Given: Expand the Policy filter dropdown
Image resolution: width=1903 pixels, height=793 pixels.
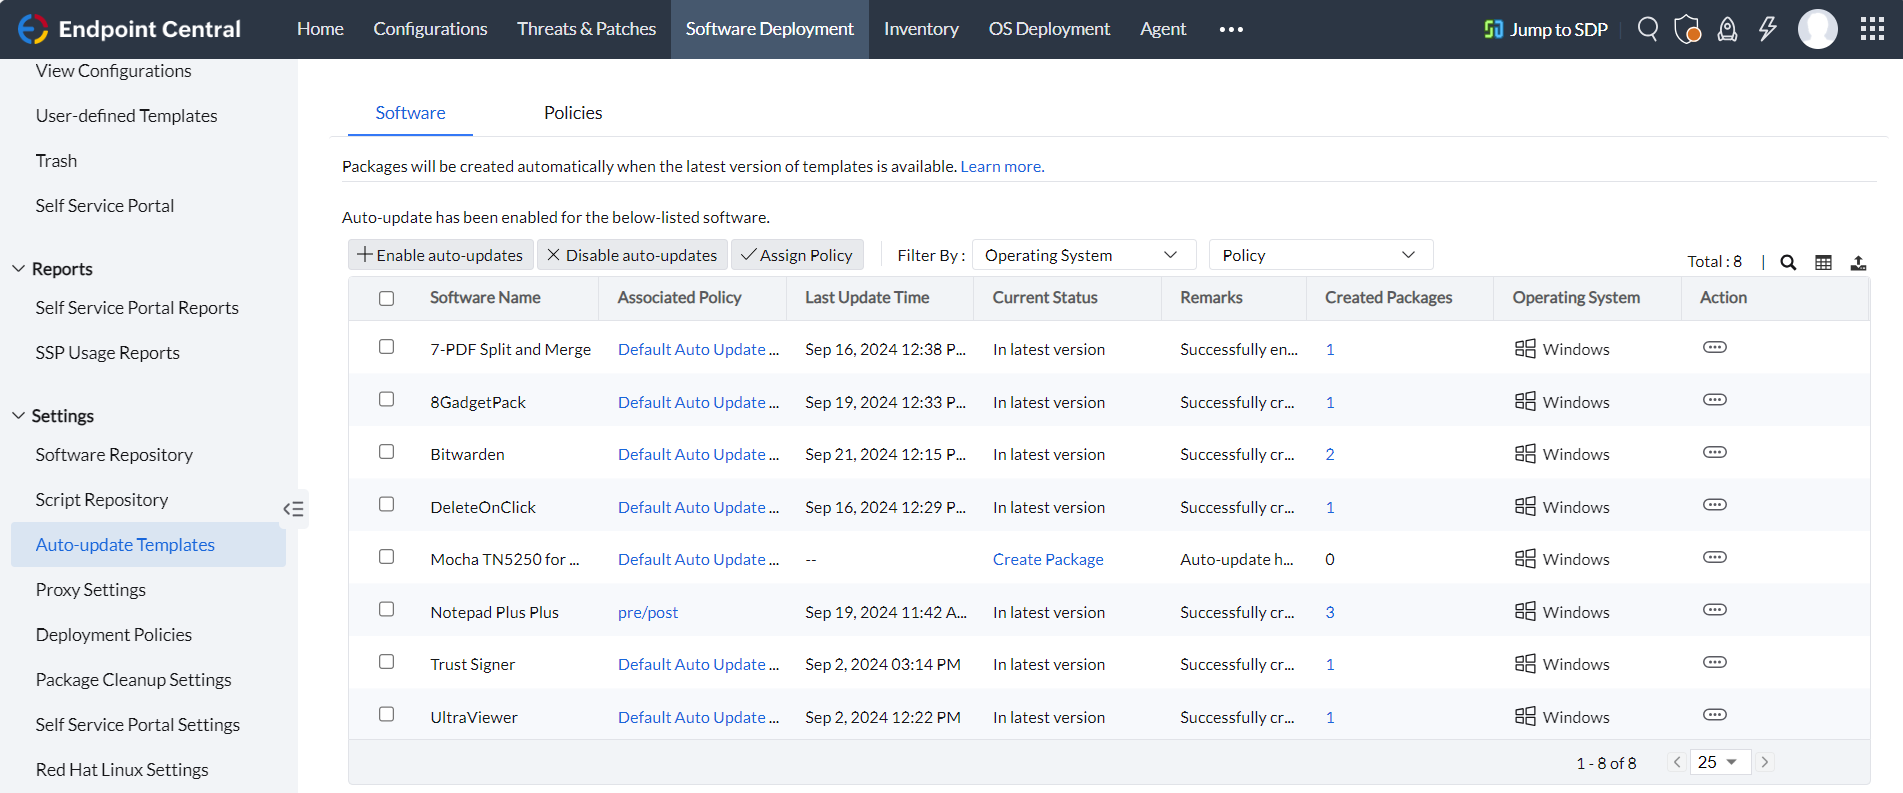Looking at the screenshot, I should [1320, 255].
